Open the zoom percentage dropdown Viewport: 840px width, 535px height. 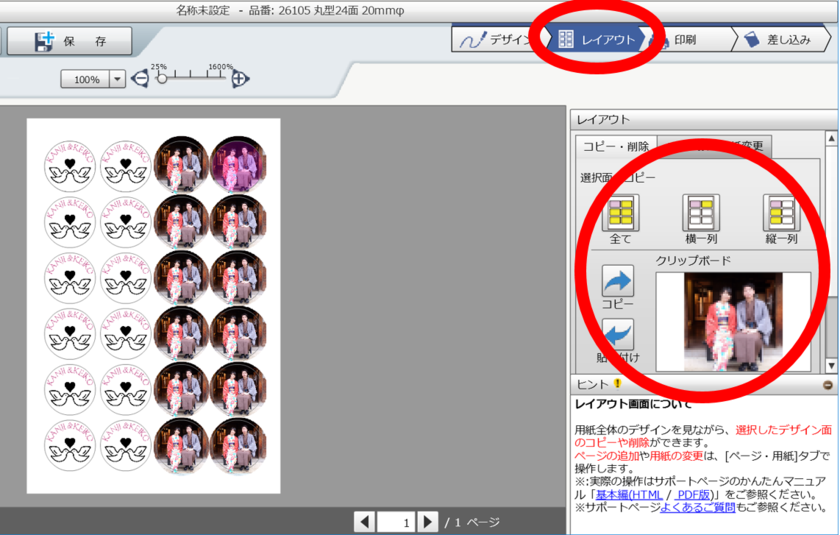click(117, 79)
